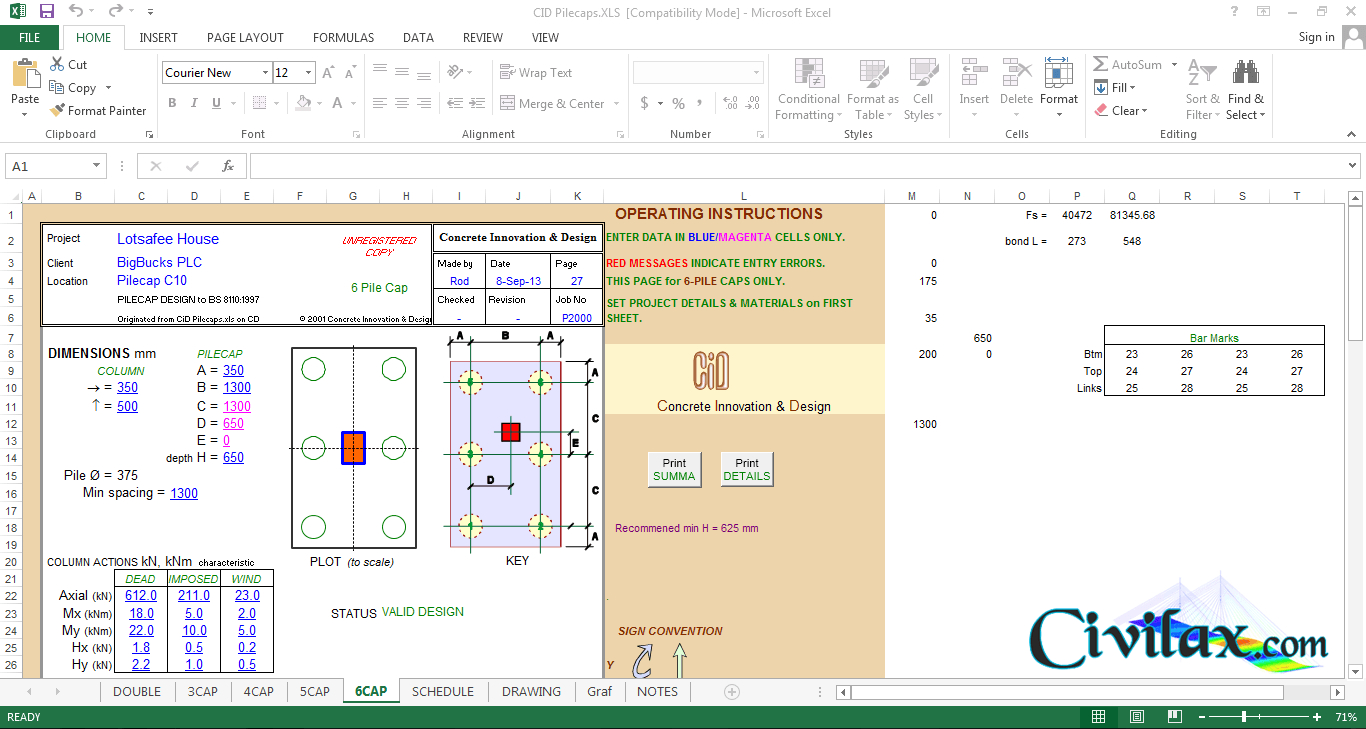The image size is (1366, 729).
Task: Click the Format Painter icon
Action: [57, 111]
